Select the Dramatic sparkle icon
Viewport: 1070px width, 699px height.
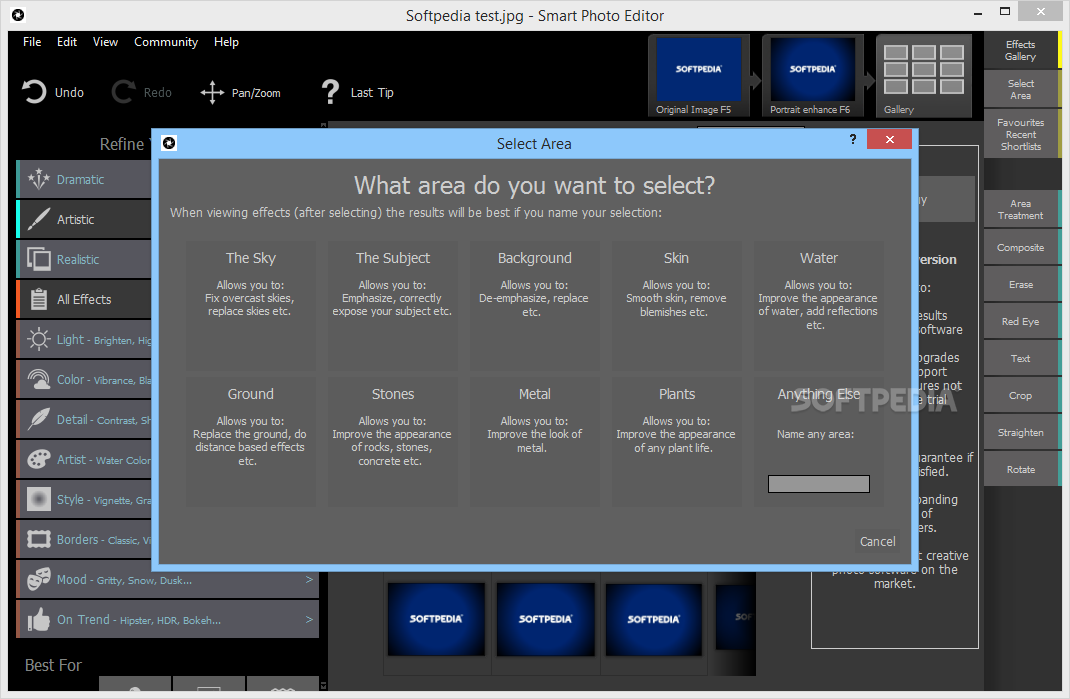[39, 179]
